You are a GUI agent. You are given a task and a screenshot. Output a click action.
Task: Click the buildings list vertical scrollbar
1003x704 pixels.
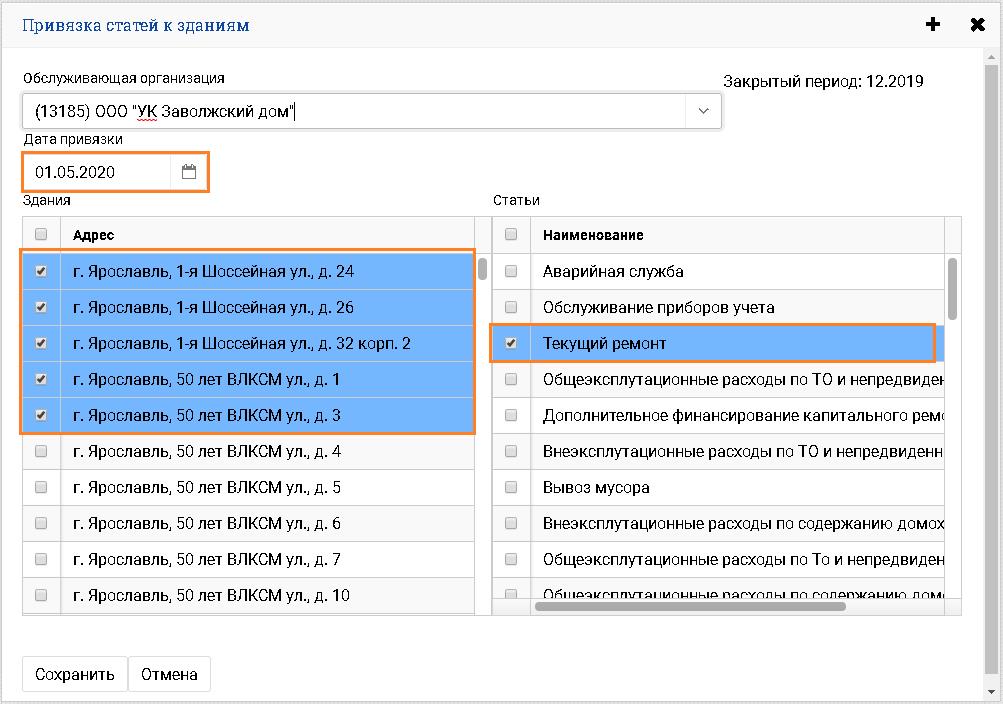482,270
